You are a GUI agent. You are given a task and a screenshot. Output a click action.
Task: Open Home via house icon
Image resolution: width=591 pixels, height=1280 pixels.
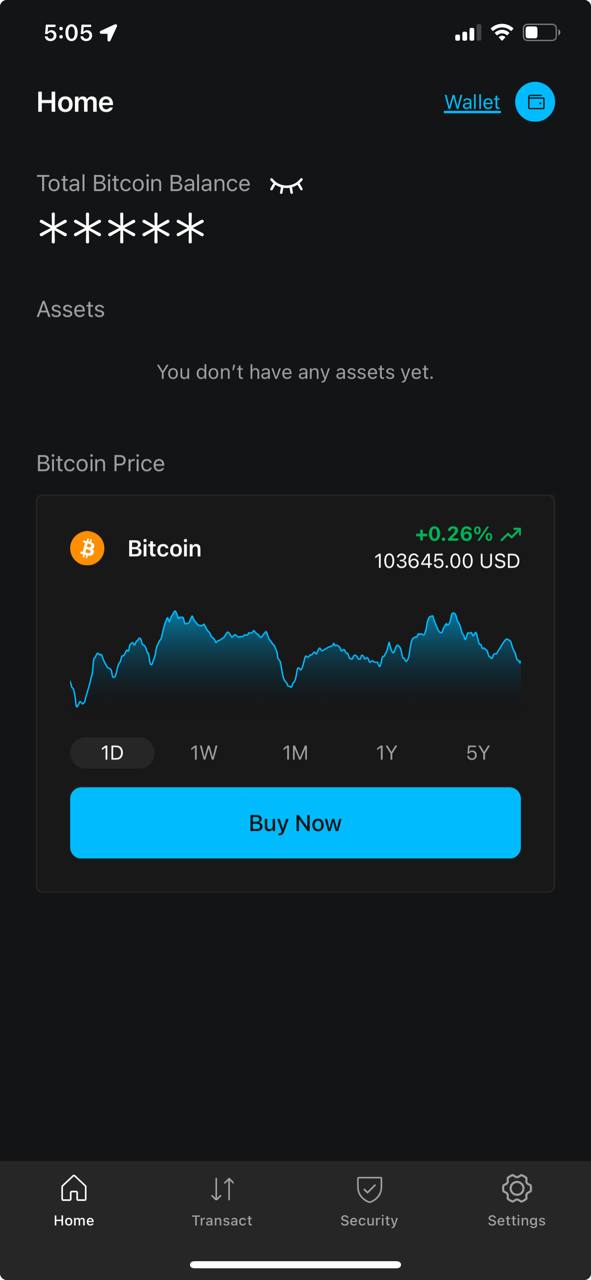point(74,1188)
